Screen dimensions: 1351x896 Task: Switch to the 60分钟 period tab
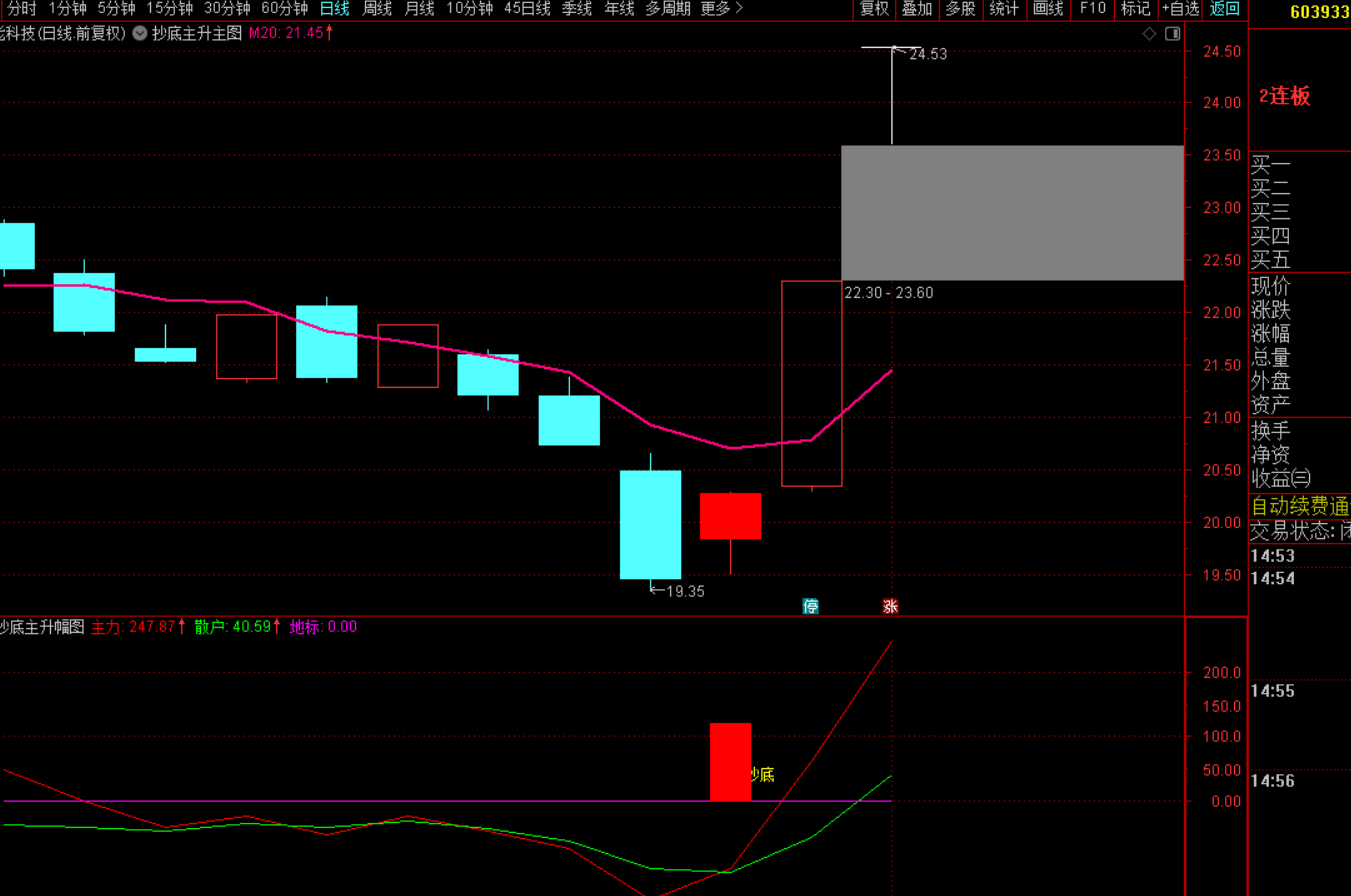[284, 9]
